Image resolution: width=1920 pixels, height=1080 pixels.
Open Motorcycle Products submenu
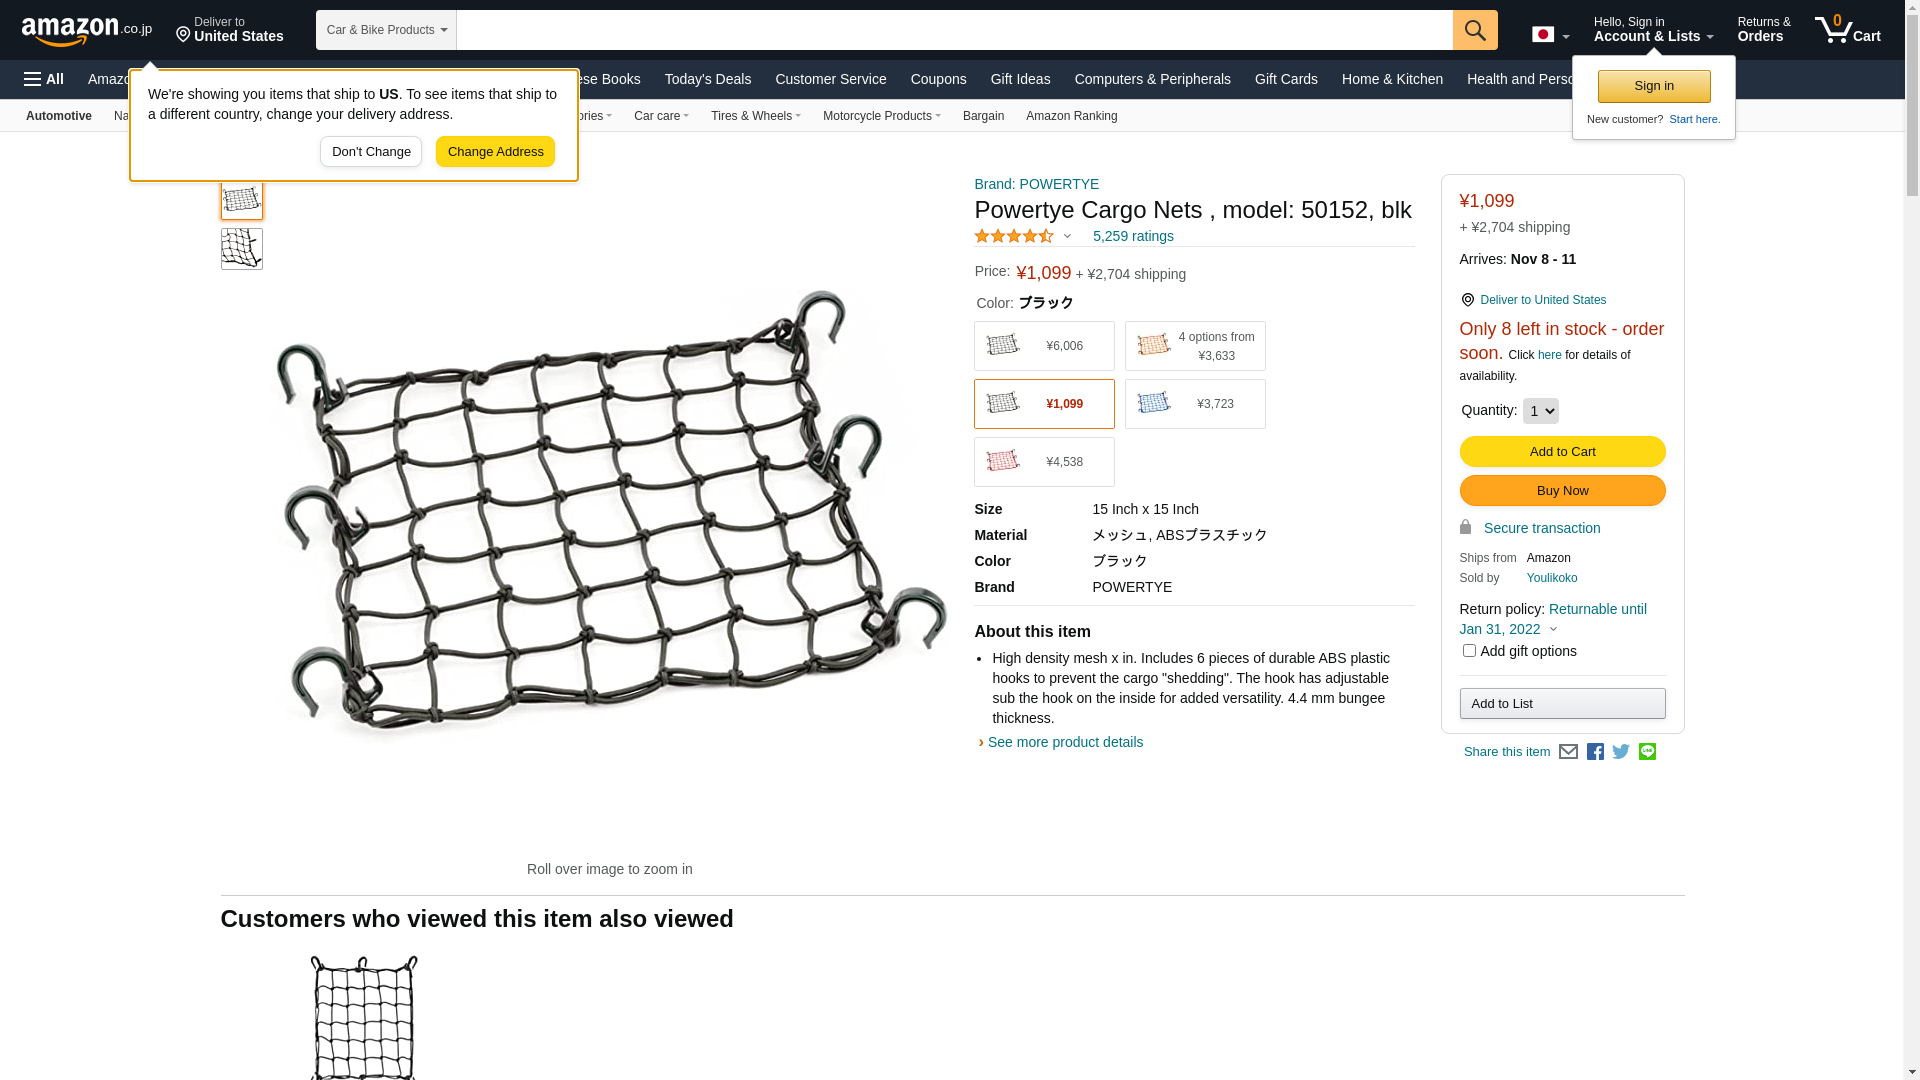(882, 116)
